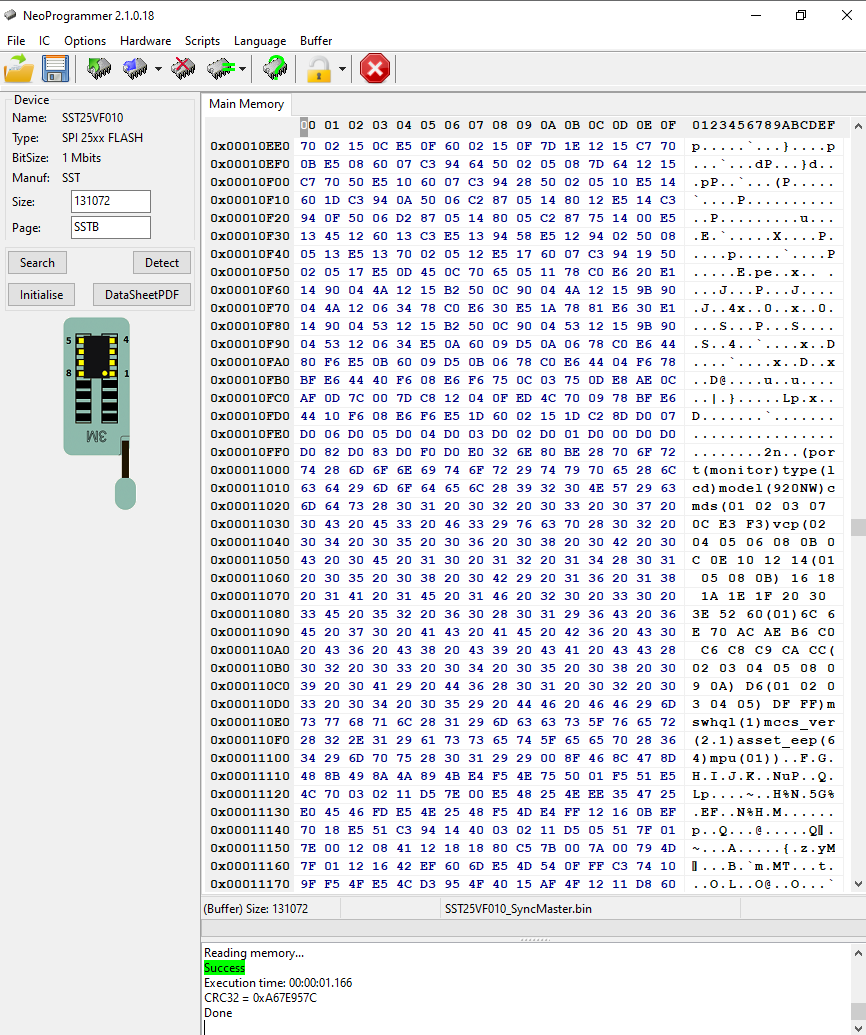Click the Search button
The image size is (866, 1035).
pyautogui.click(x=37, y=263)
